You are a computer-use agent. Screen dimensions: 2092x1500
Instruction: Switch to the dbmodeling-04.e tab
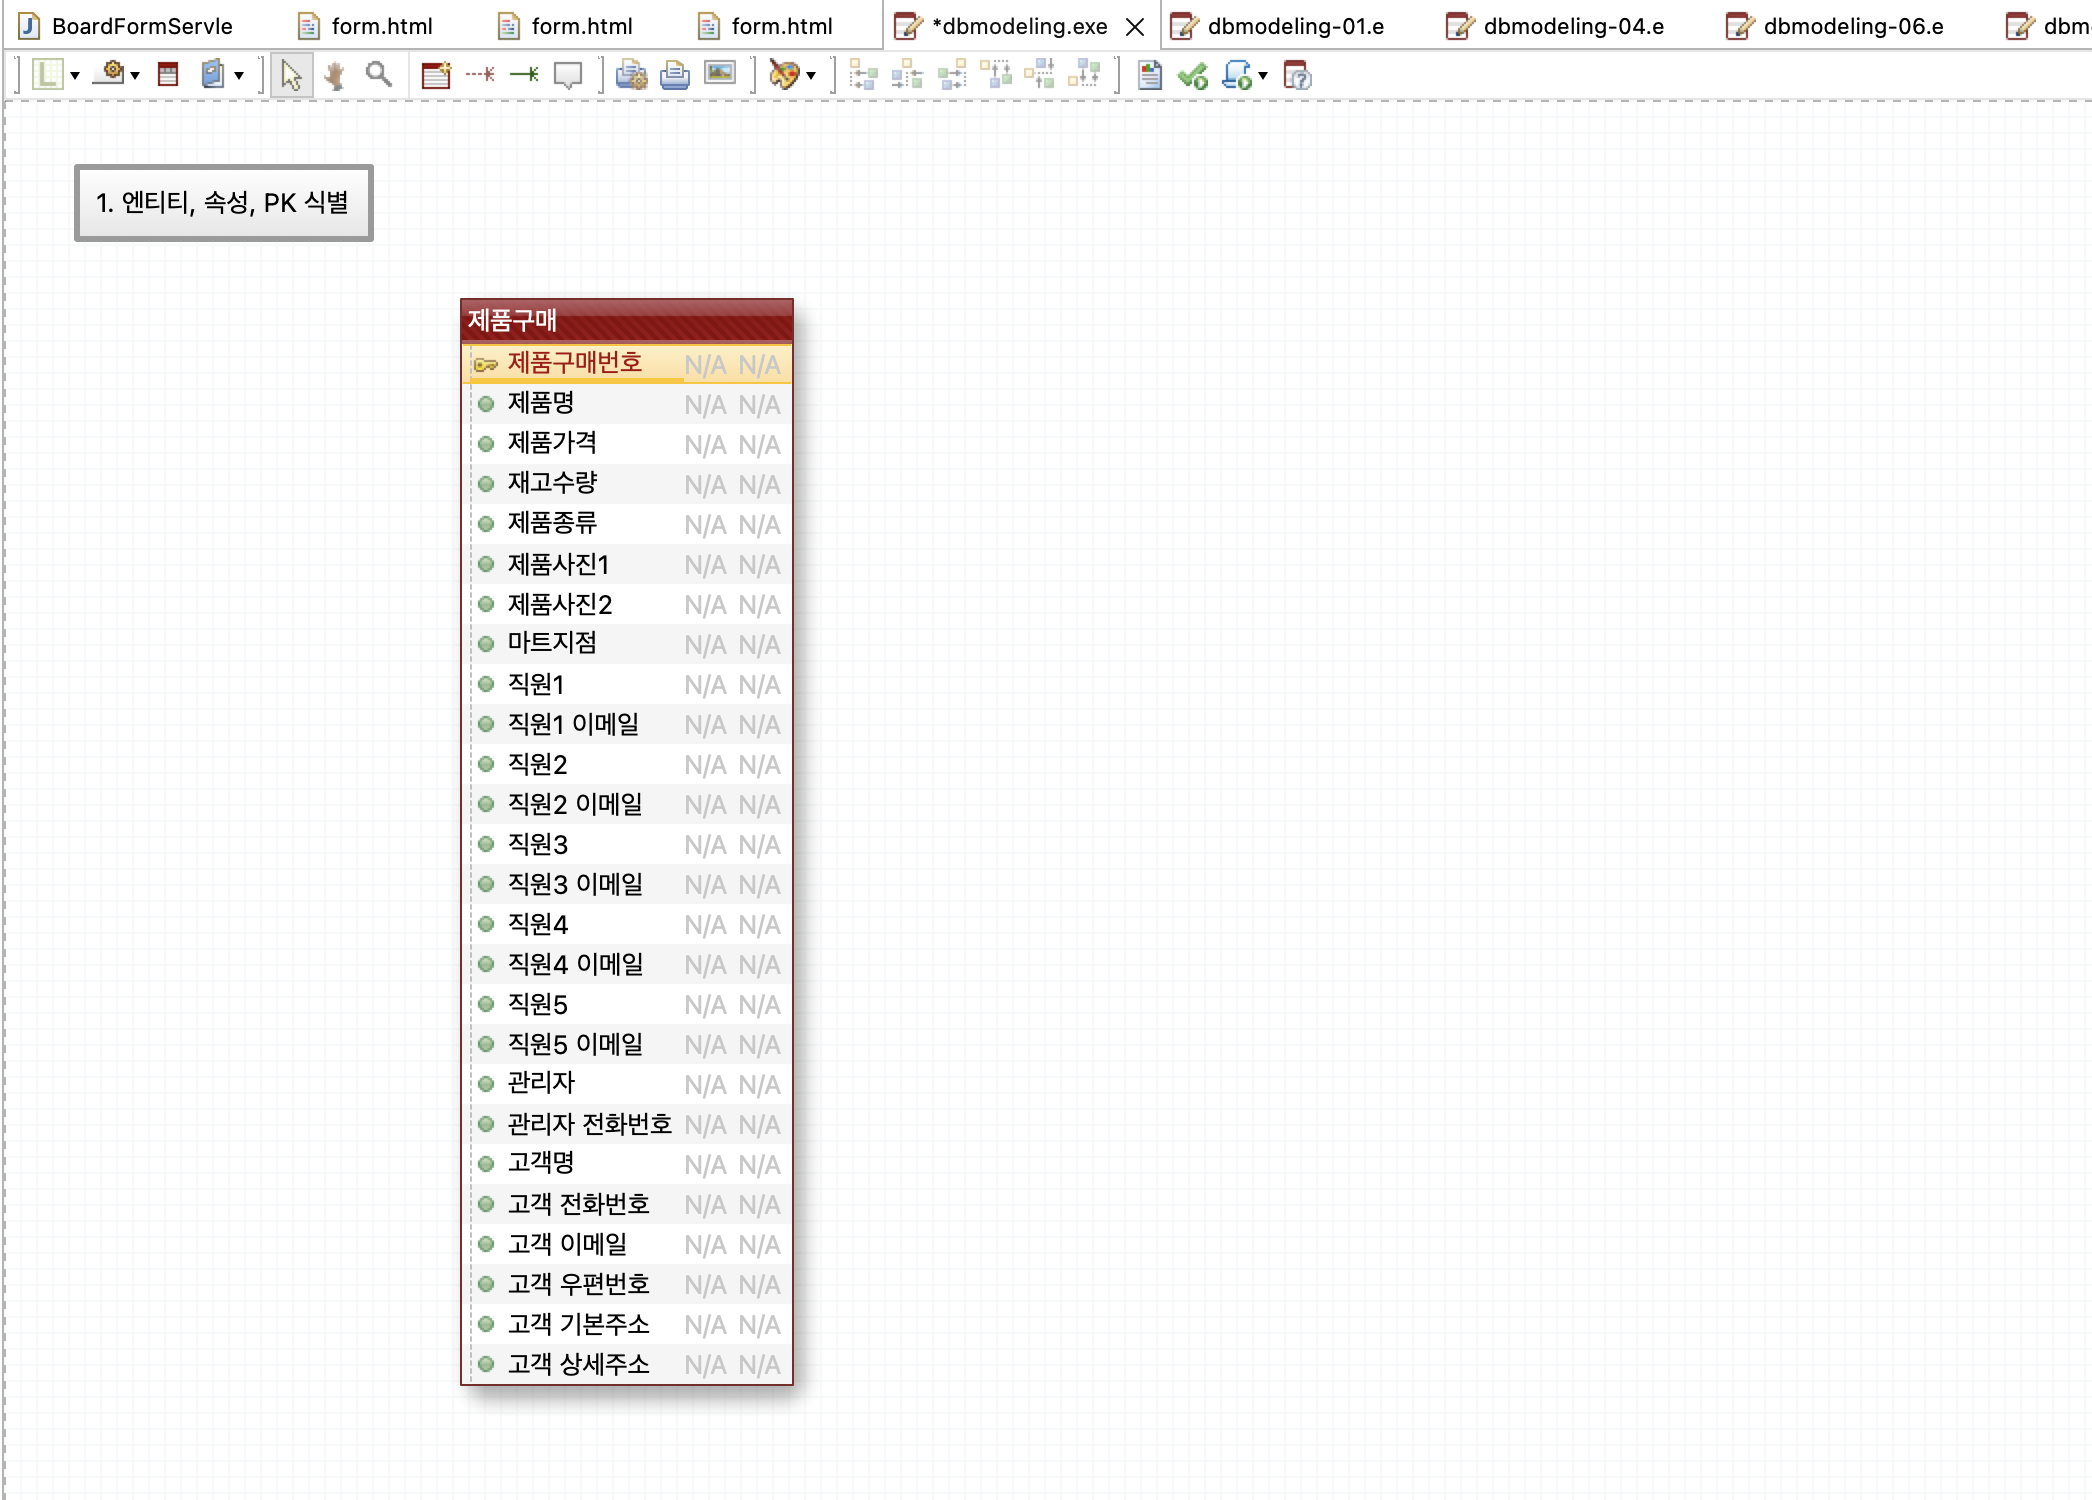pyautogui.click(x=1558, y=26)
